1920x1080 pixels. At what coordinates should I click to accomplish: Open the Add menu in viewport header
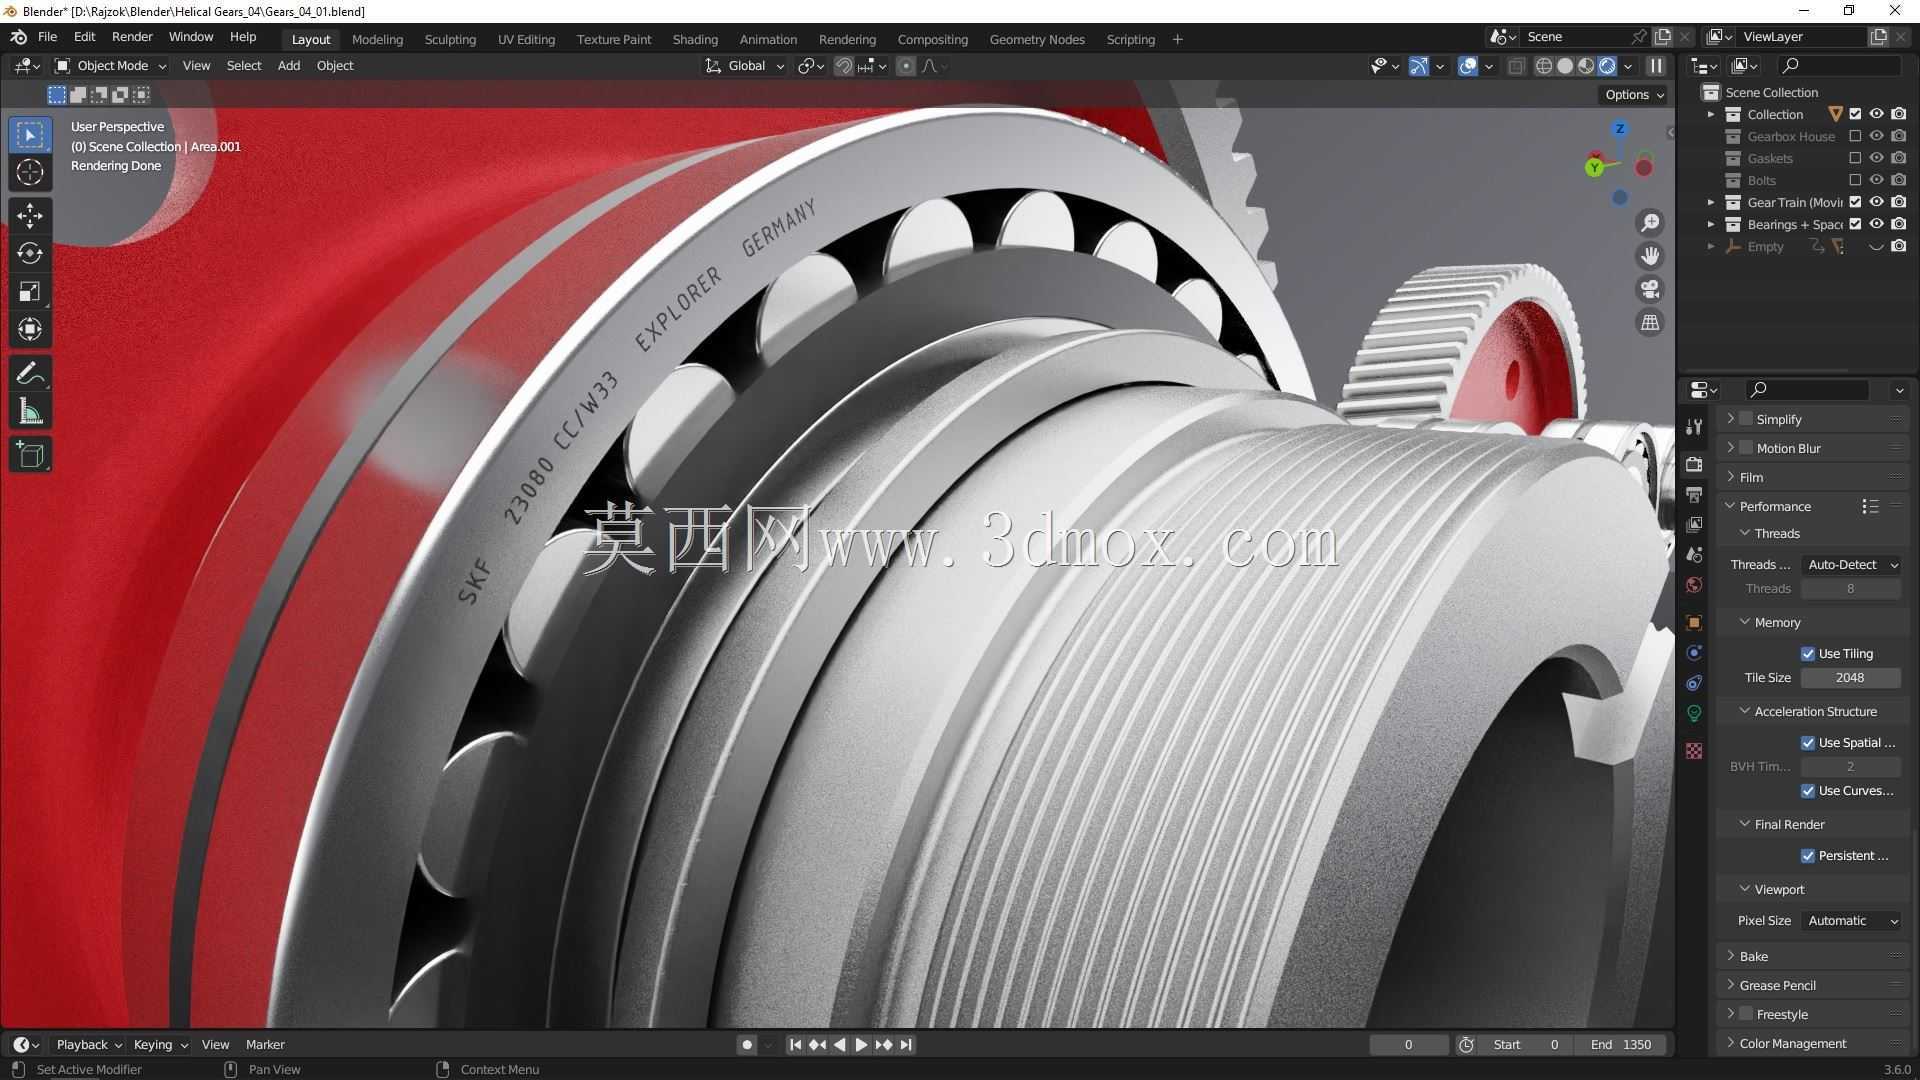click(288, 66)
